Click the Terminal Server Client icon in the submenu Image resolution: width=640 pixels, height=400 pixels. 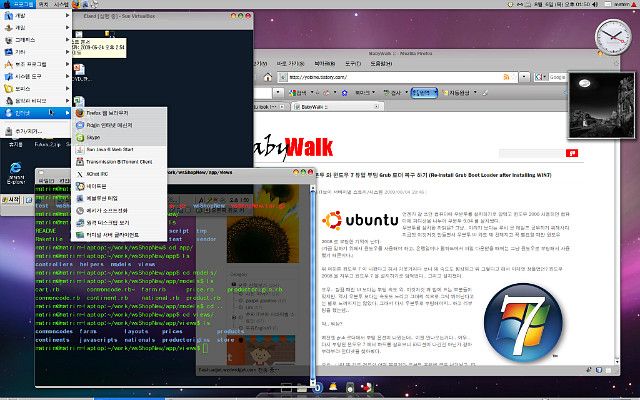[80, 235]
